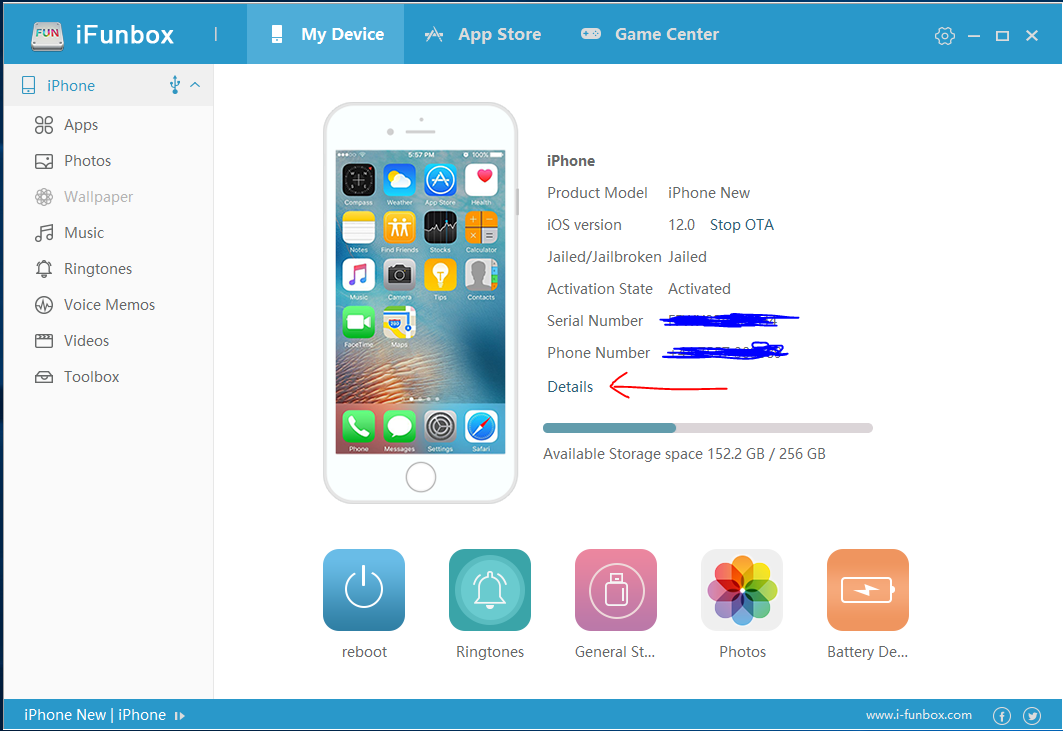Click the iFunbox logo icon
The height and width of the screenshot is (731, 1063).
pyautogui.click(x=47, y=35)
